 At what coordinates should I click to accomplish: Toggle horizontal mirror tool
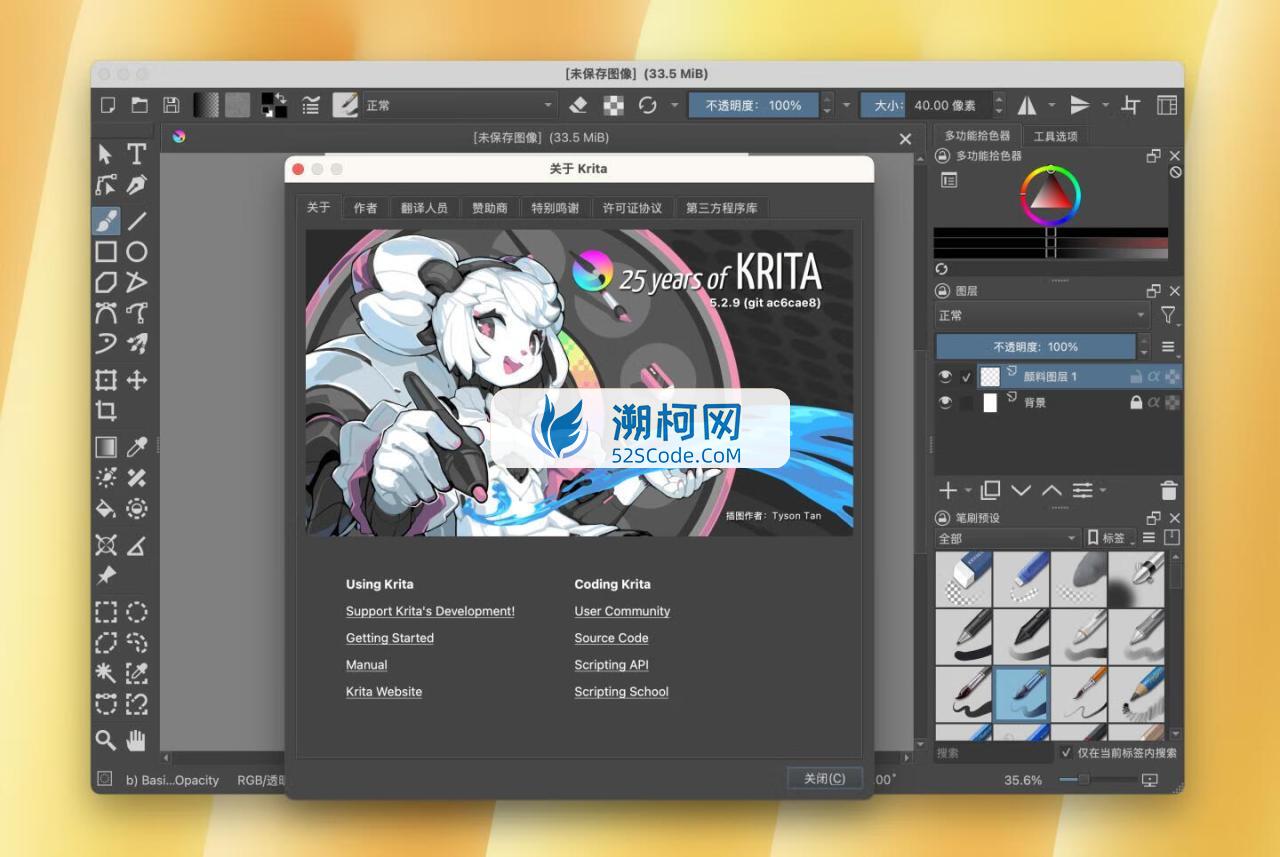point(1027,105)
